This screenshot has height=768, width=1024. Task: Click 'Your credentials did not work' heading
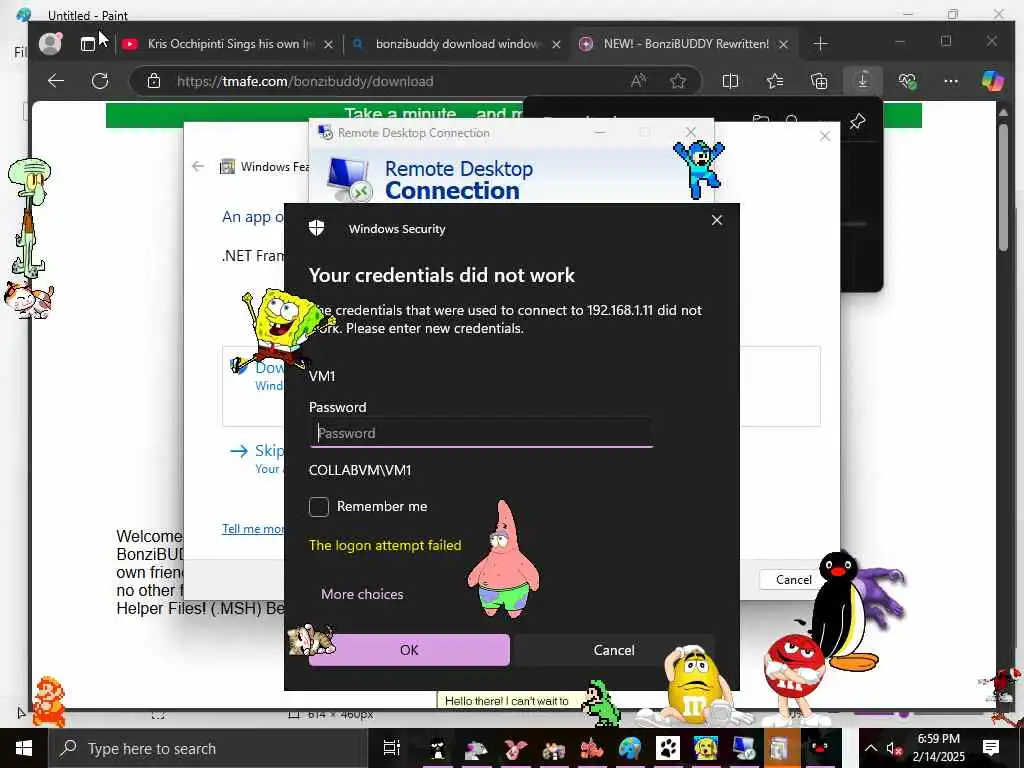(441, 275)
